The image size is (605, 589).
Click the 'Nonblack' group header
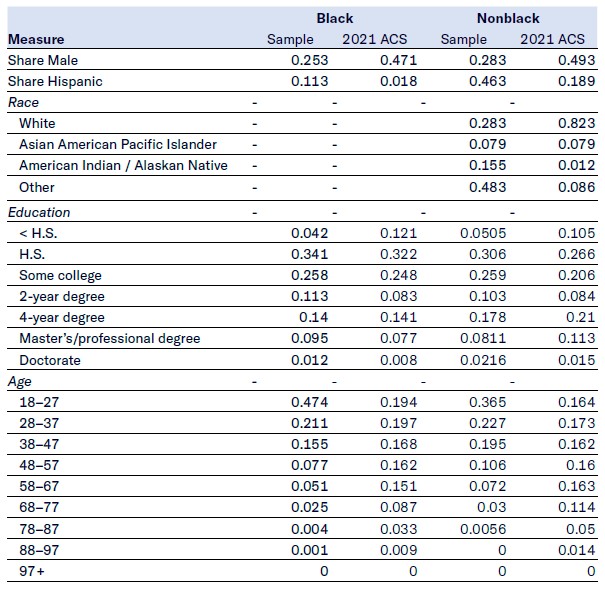click(x=506, y=18)
